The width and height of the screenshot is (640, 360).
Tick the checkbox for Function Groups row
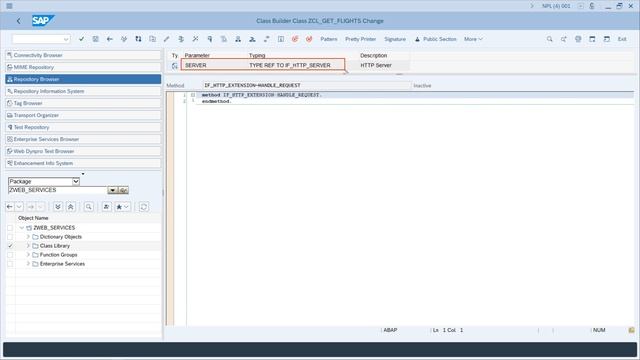(x=10, y=255)
